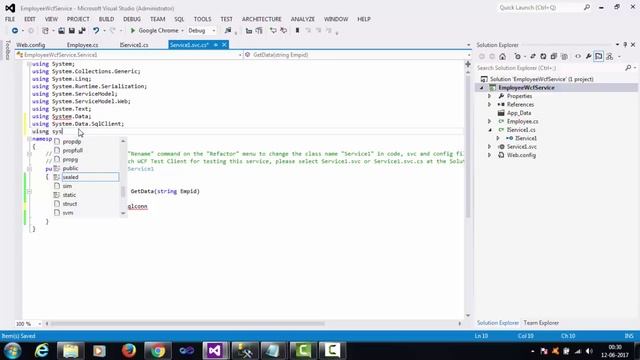The width and height of the screenshot is (640, 360).
Task: Open the Toolbox side panel
Action: 7,50
